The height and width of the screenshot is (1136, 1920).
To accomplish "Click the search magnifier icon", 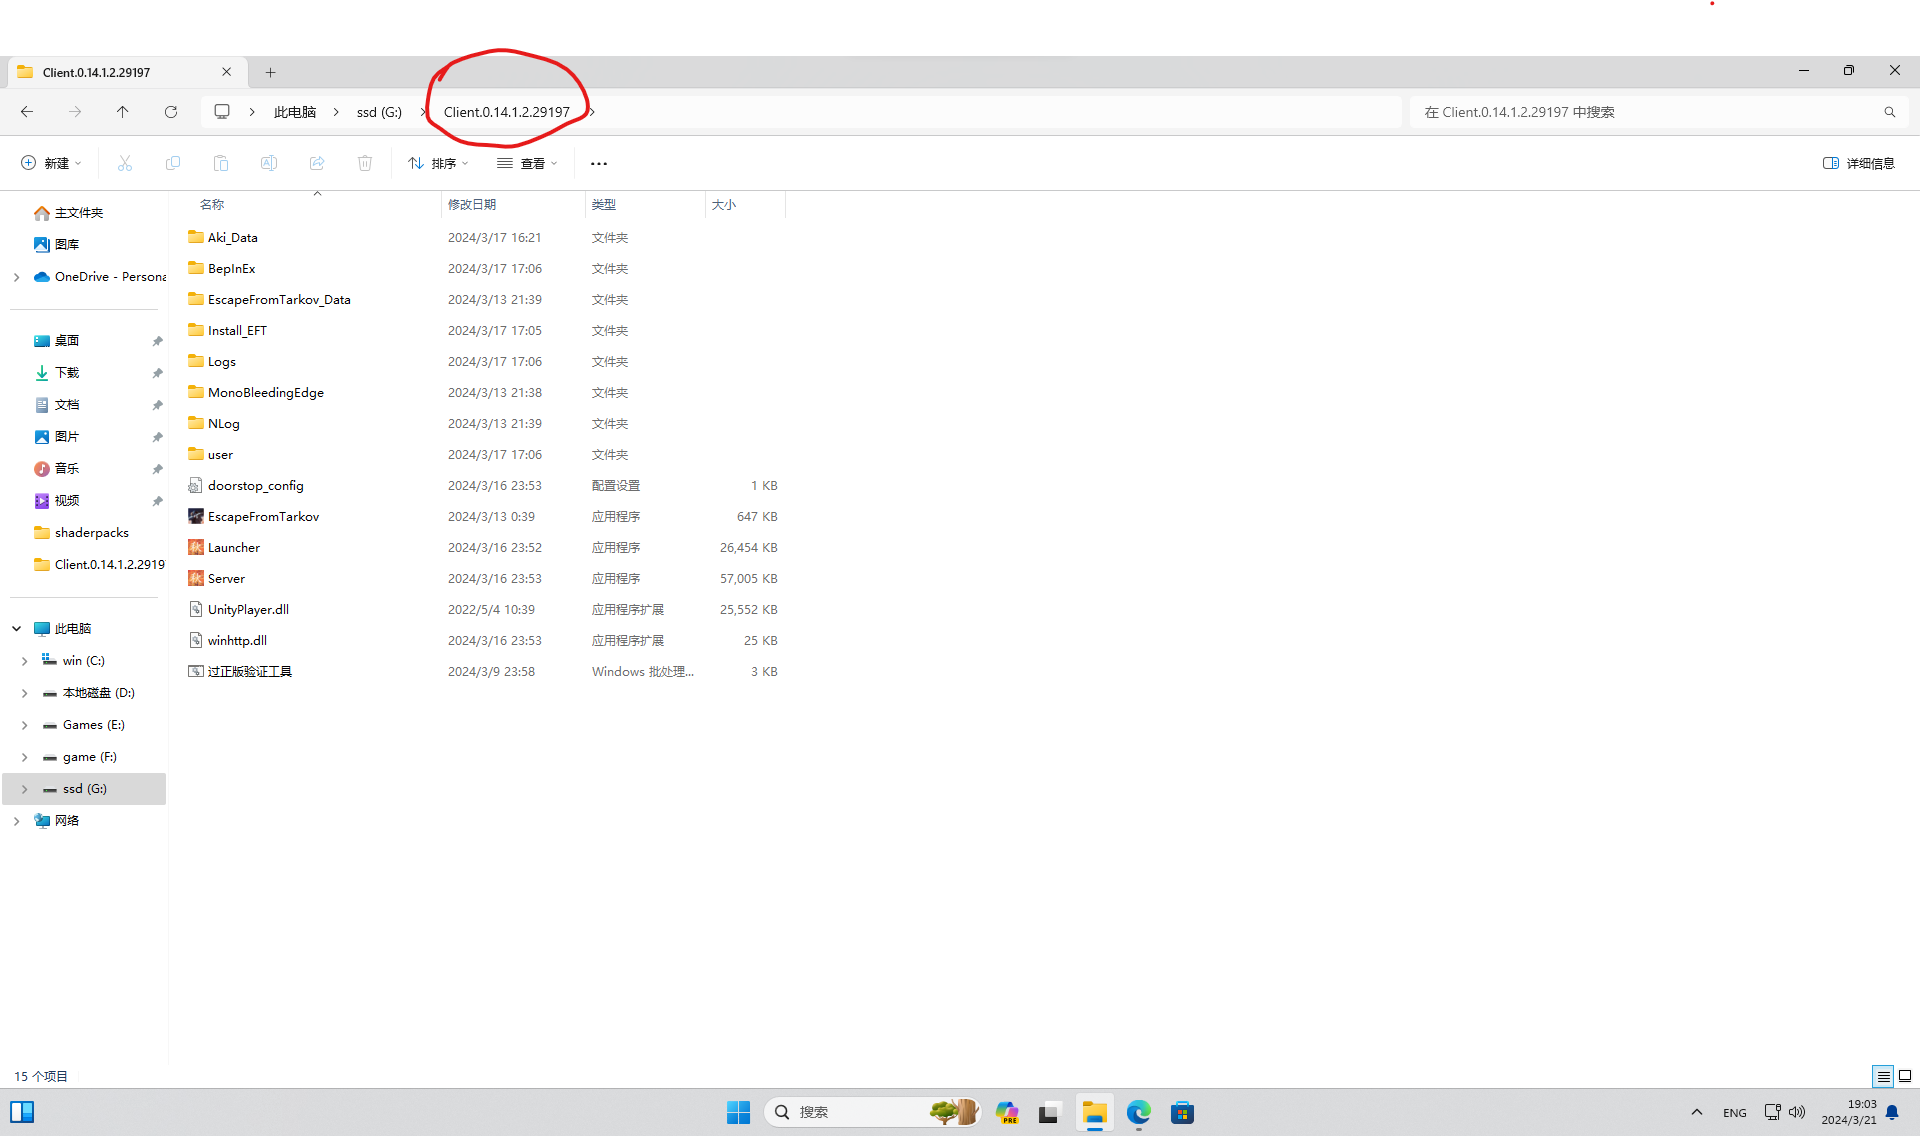I will point(1889,112).
